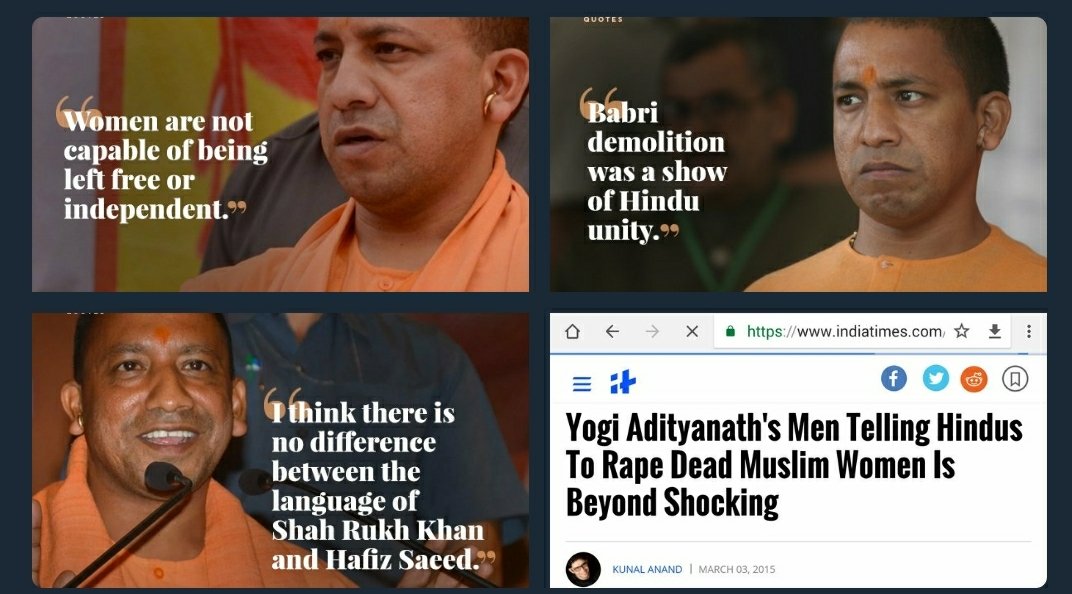Tap the browser home icon

(573, 332)
